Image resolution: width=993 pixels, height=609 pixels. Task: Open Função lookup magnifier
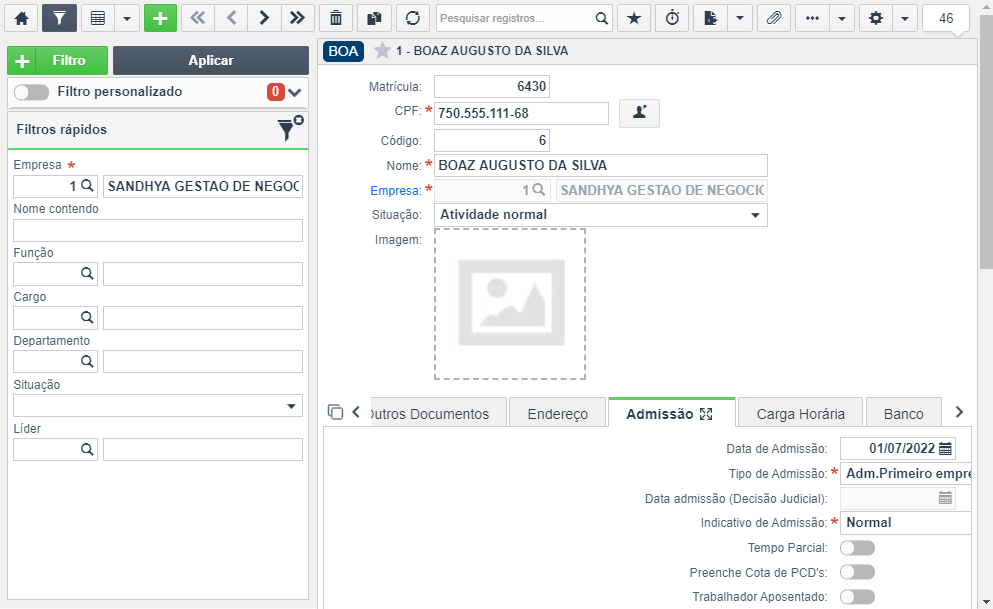(87, 273)
